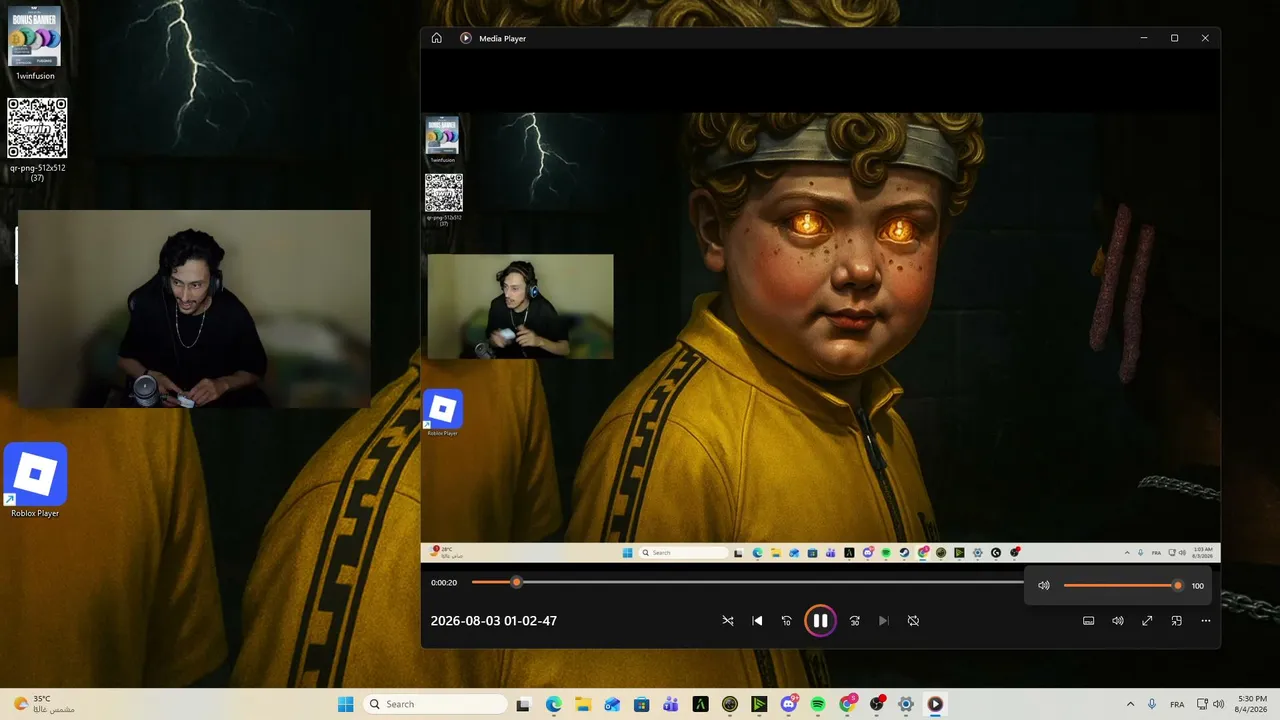The image size is (1280, 720).
Task: Open File Explorer from the taskbar
Action: click(x=583, y=704)
